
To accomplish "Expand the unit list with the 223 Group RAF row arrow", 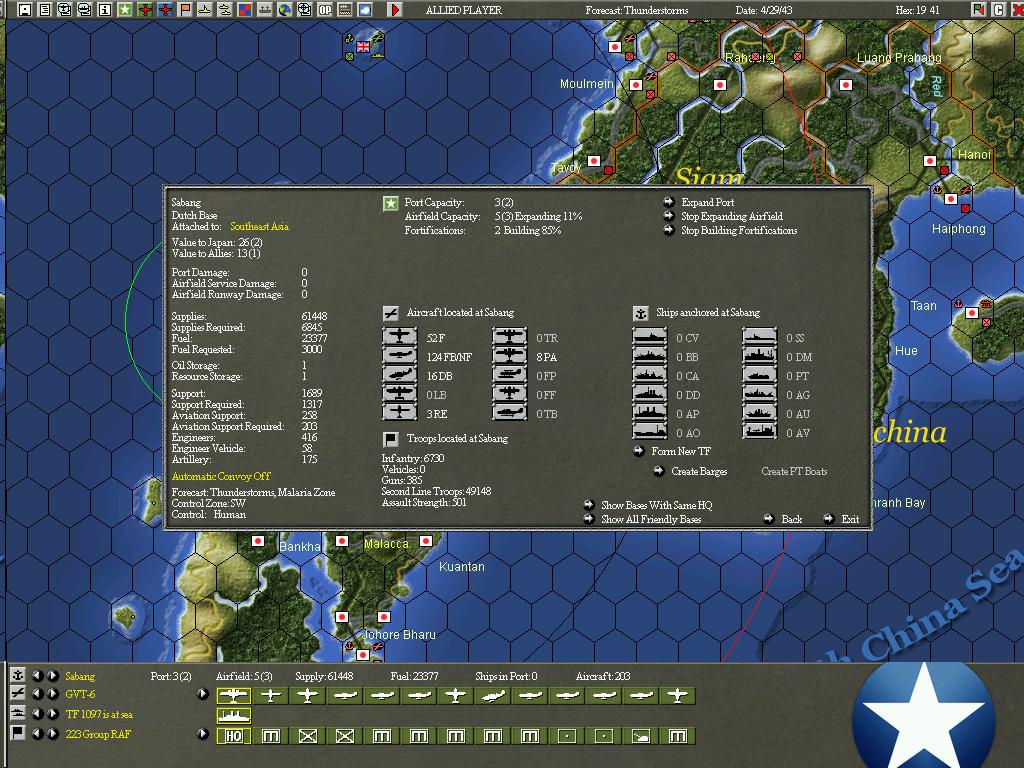I will tap(203, 733).
